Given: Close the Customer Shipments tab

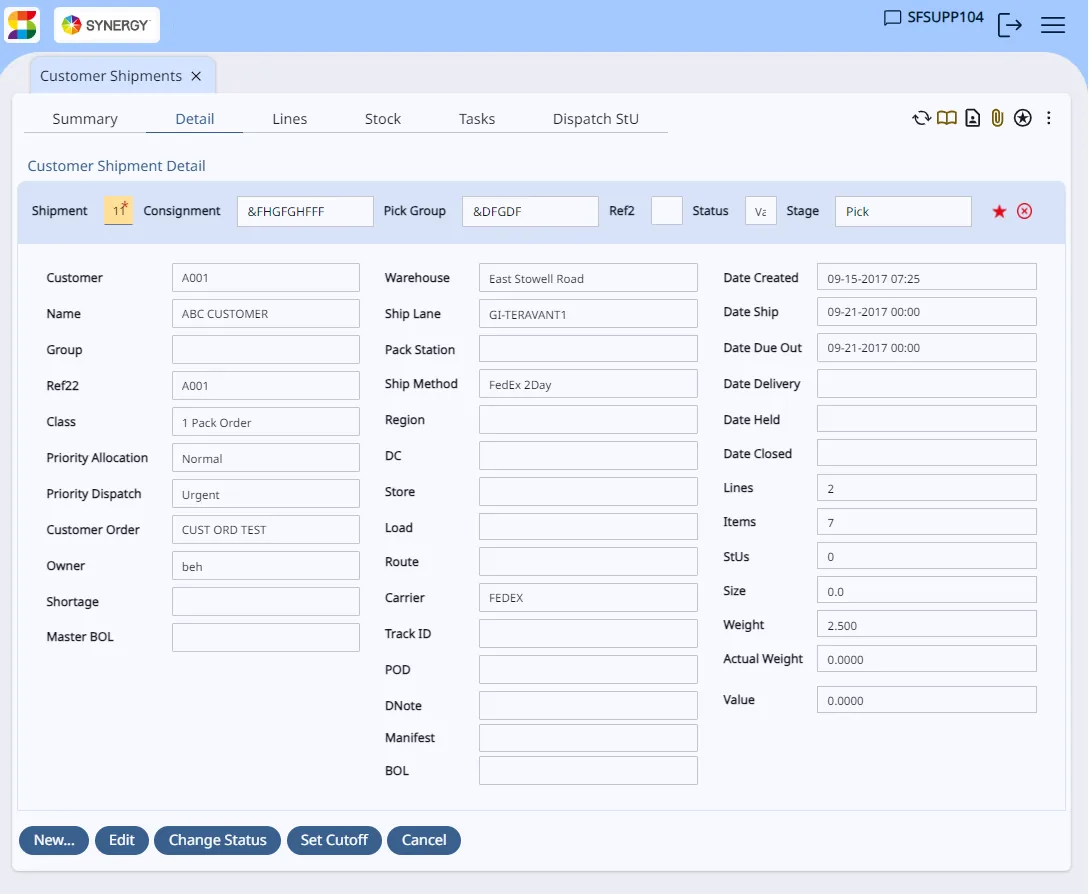Looking at the screenshot, I should (196, 76).
